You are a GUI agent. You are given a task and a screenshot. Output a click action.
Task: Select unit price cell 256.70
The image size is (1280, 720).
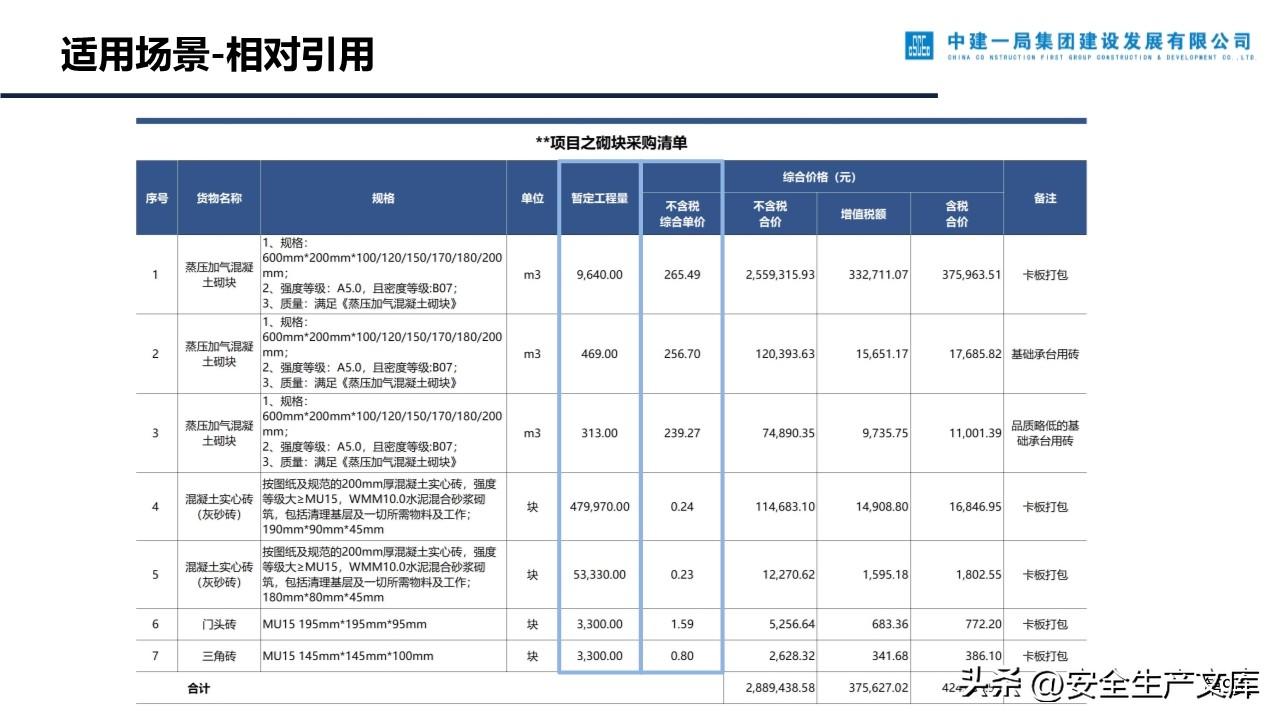(x=681, y=354)
